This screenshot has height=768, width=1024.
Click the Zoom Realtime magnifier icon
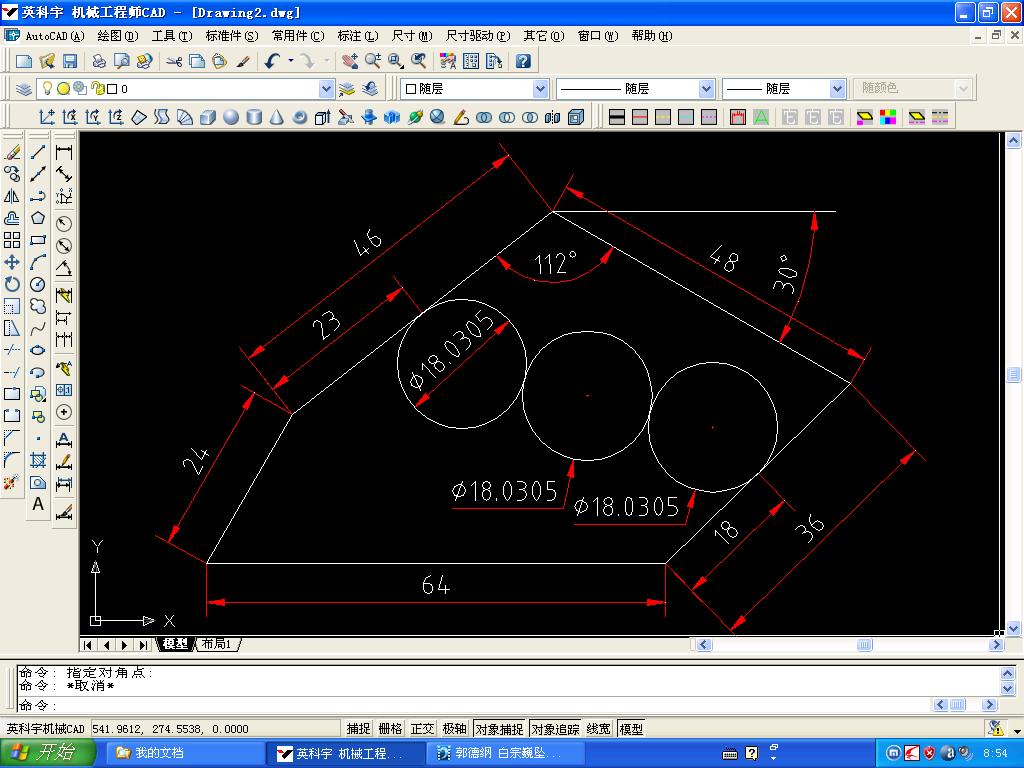(x=373, y=61)
